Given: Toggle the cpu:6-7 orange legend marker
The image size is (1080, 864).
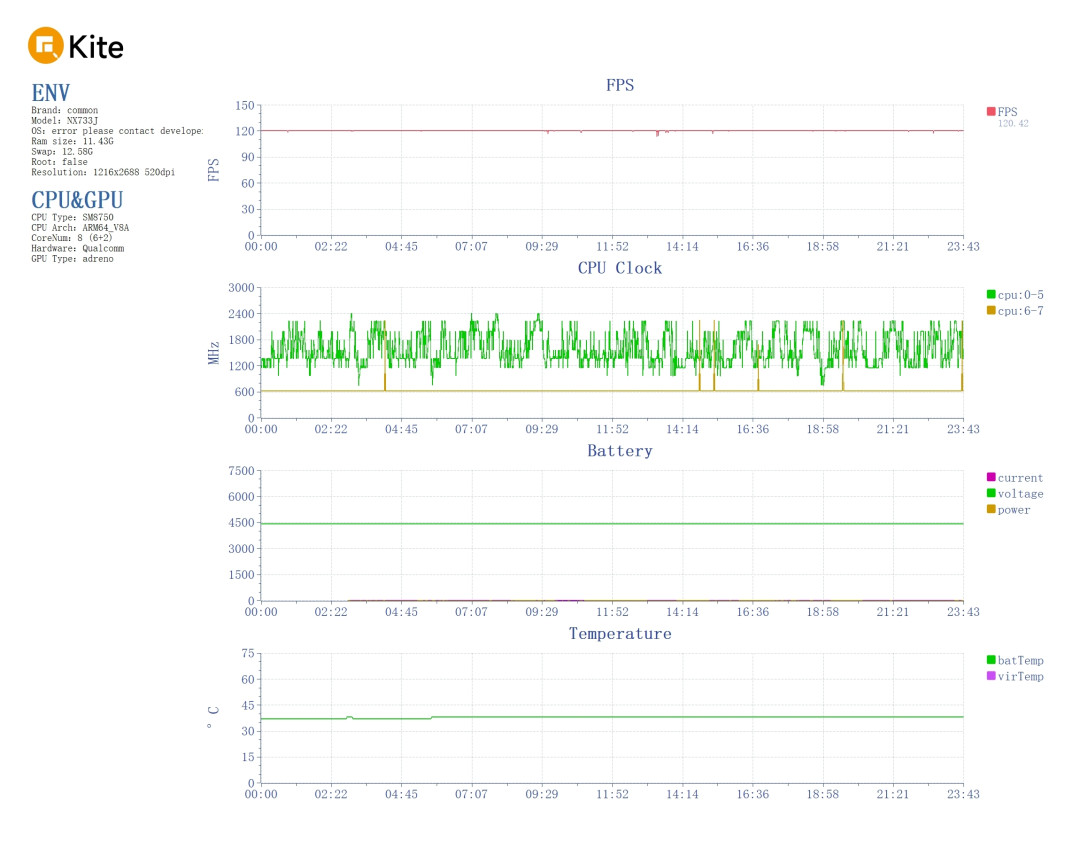Looking at the screenshot, I should [990, 311].
